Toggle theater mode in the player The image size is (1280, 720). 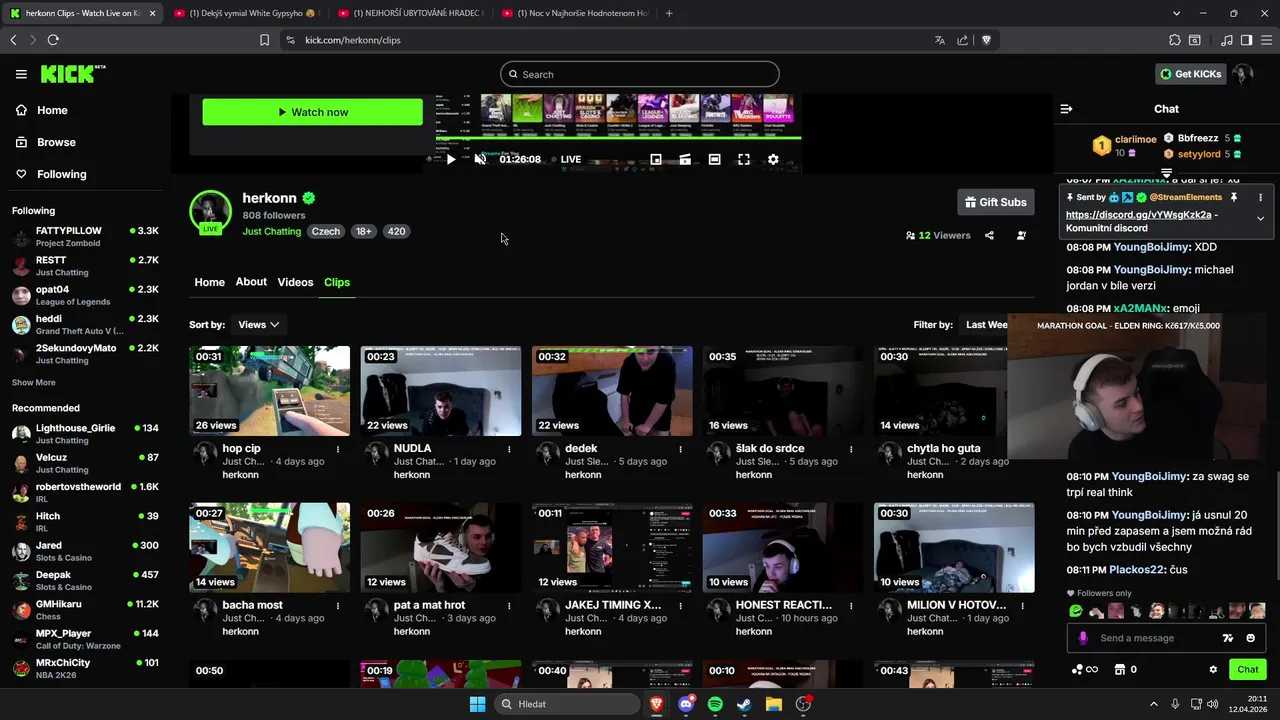tap(714, 159)
